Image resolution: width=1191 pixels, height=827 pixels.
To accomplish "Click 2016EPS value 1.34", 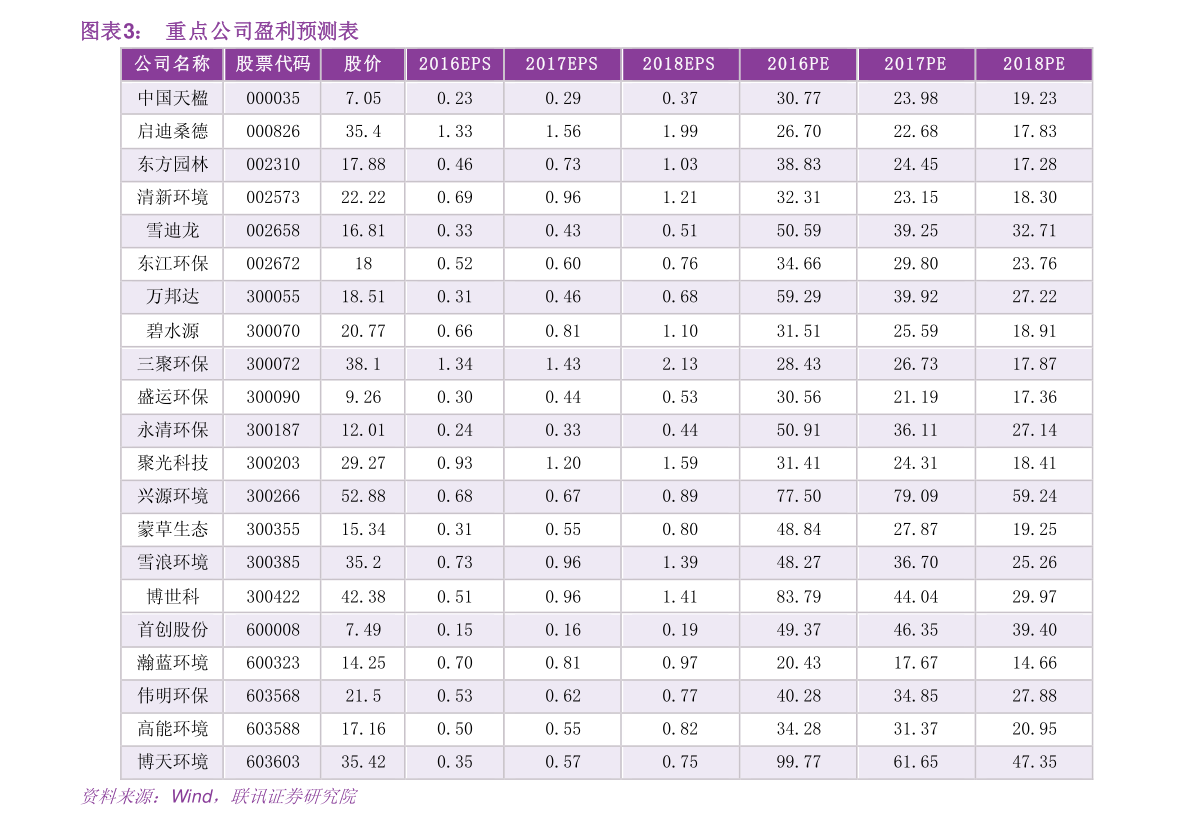I will [x=454, y=364].
